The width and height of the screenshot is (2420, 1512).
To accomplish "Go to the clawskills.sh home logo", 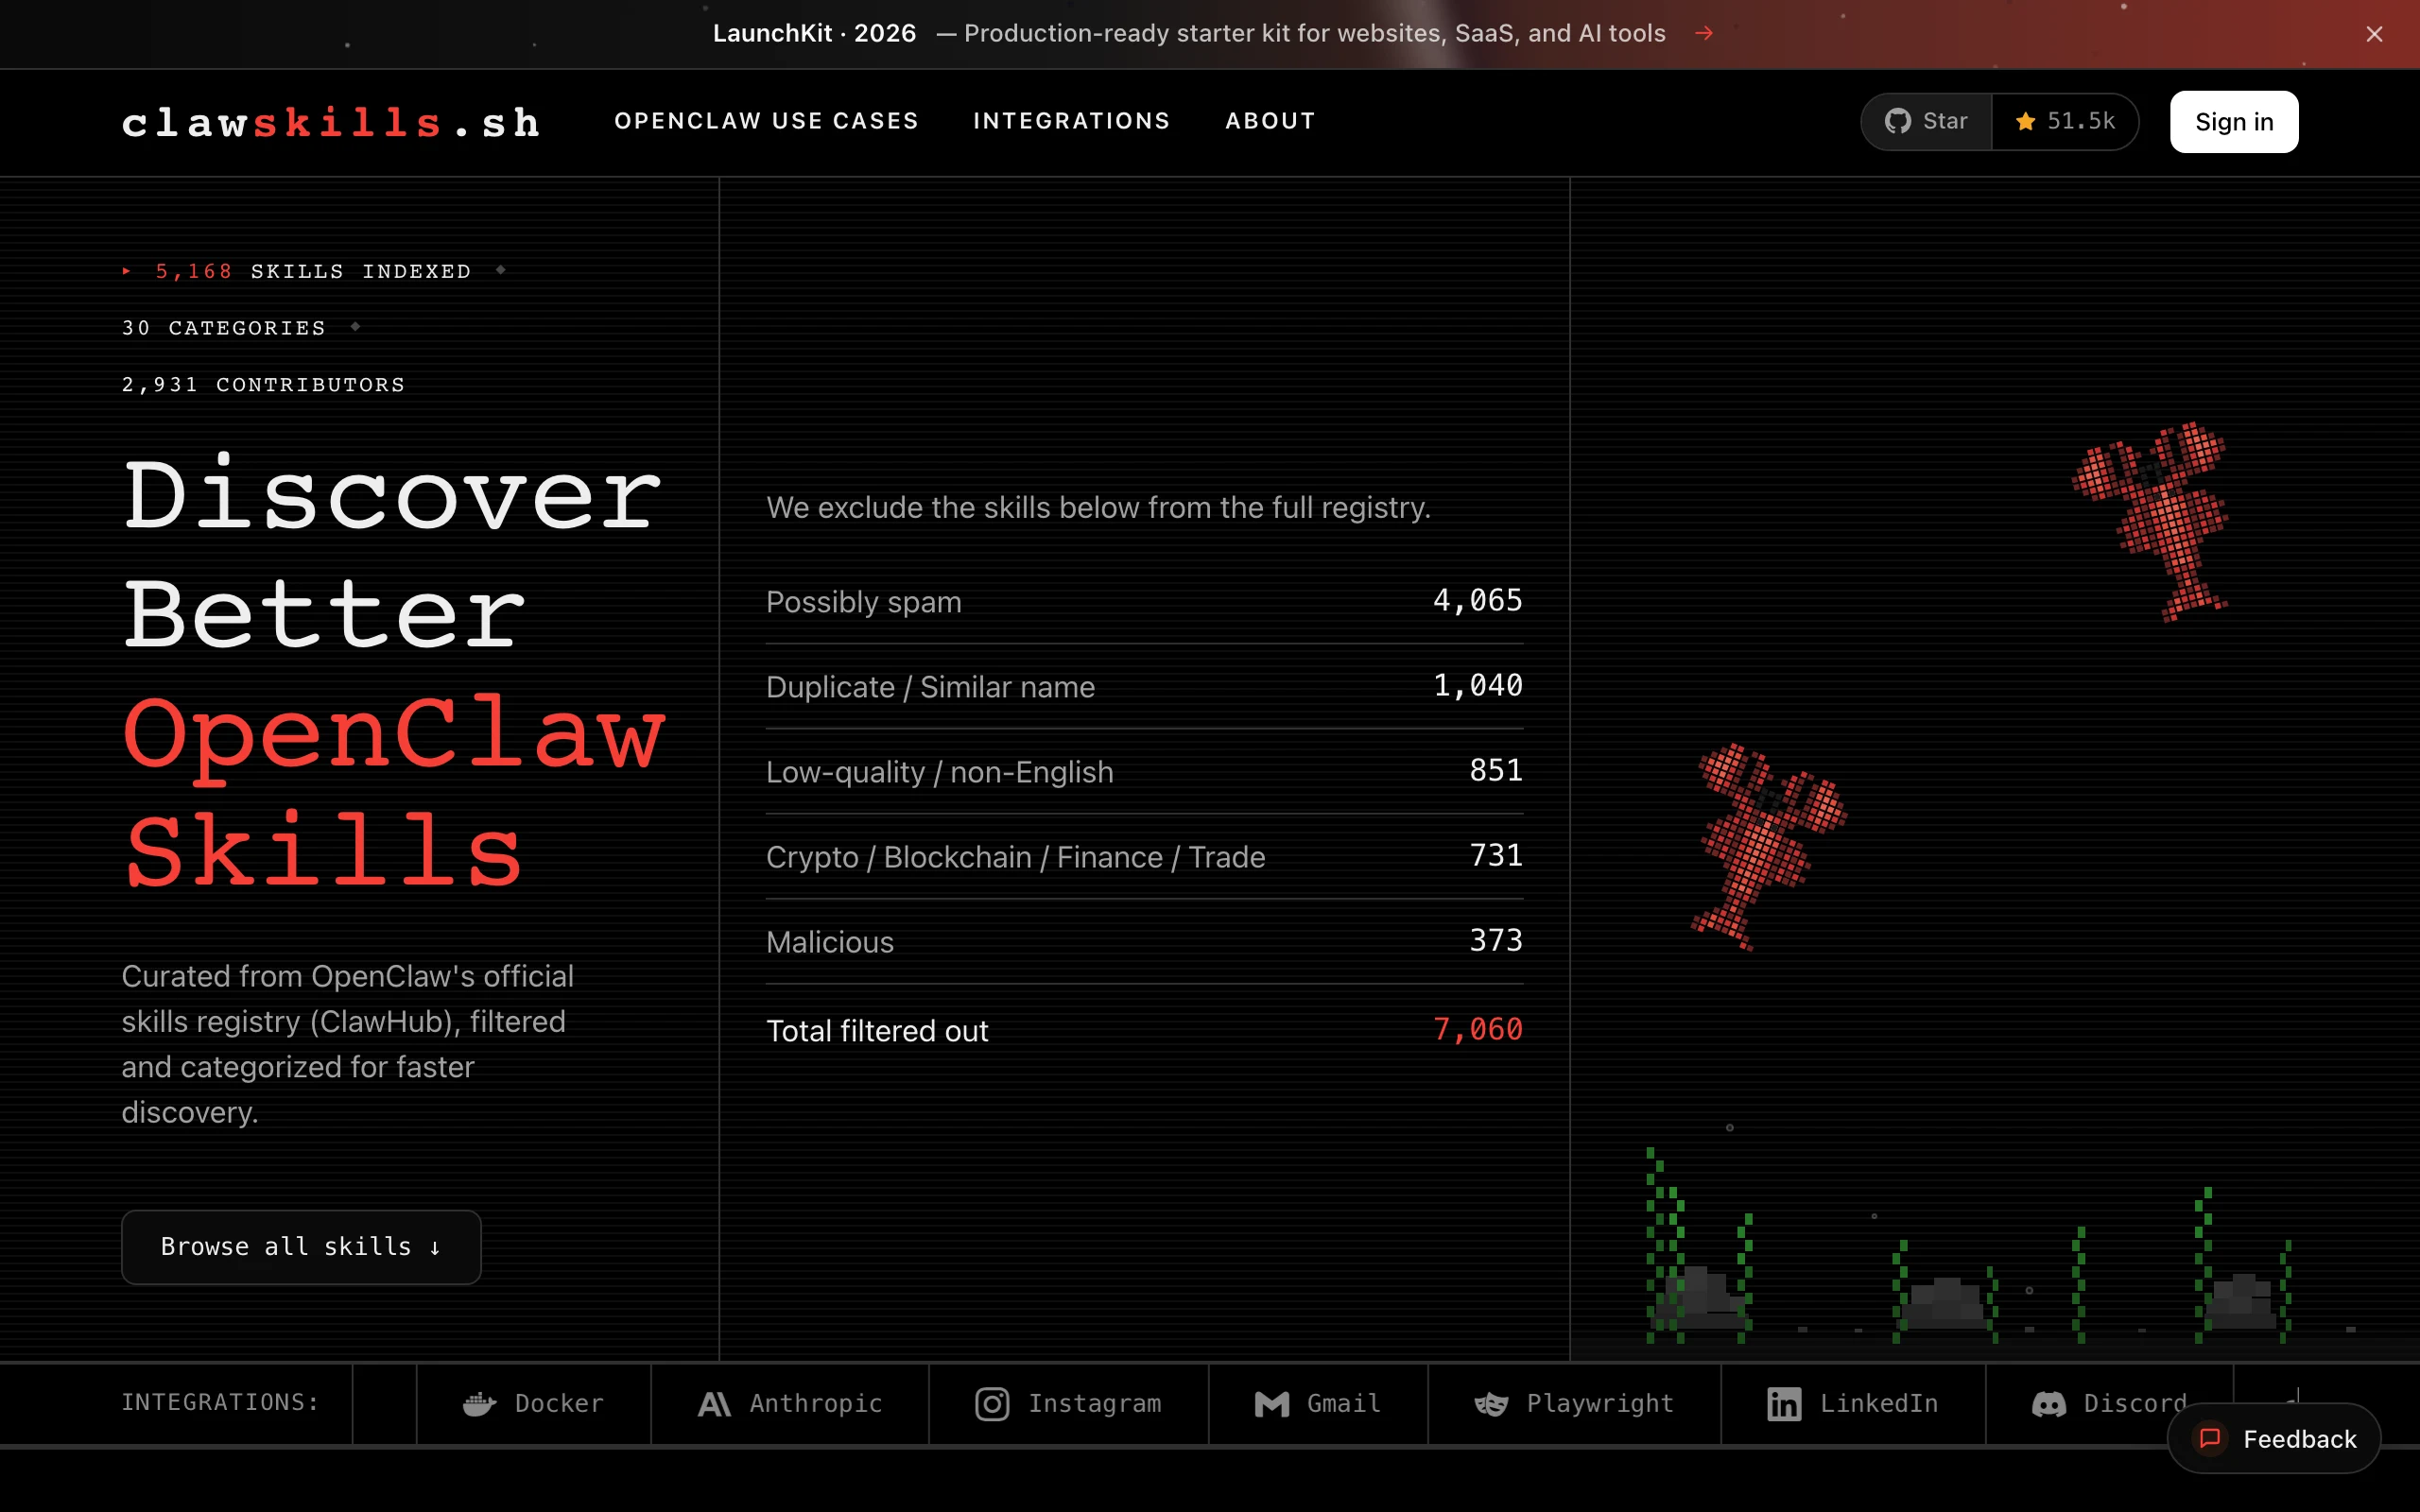I will pyautogui.click(x=331, y=122).
